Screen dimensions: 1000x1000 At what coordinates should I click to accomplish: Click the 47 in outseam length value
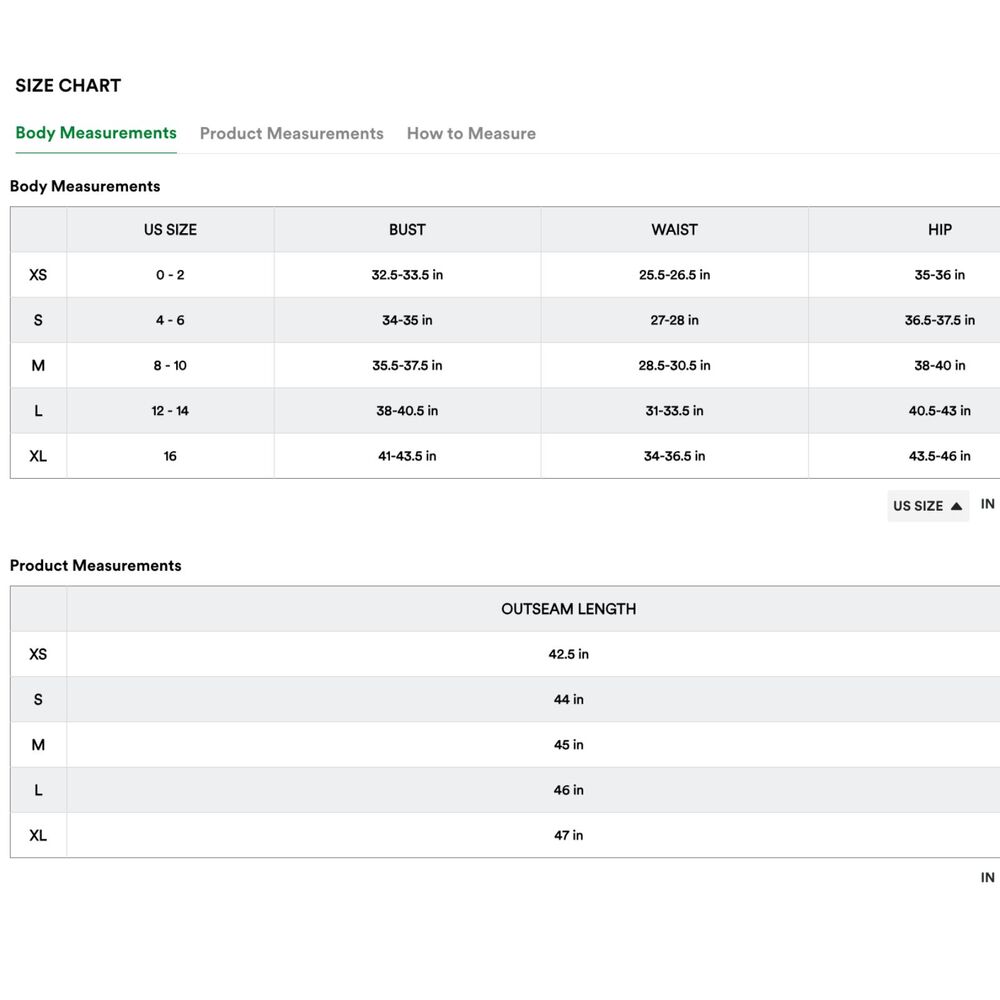[x=568, y=835]
